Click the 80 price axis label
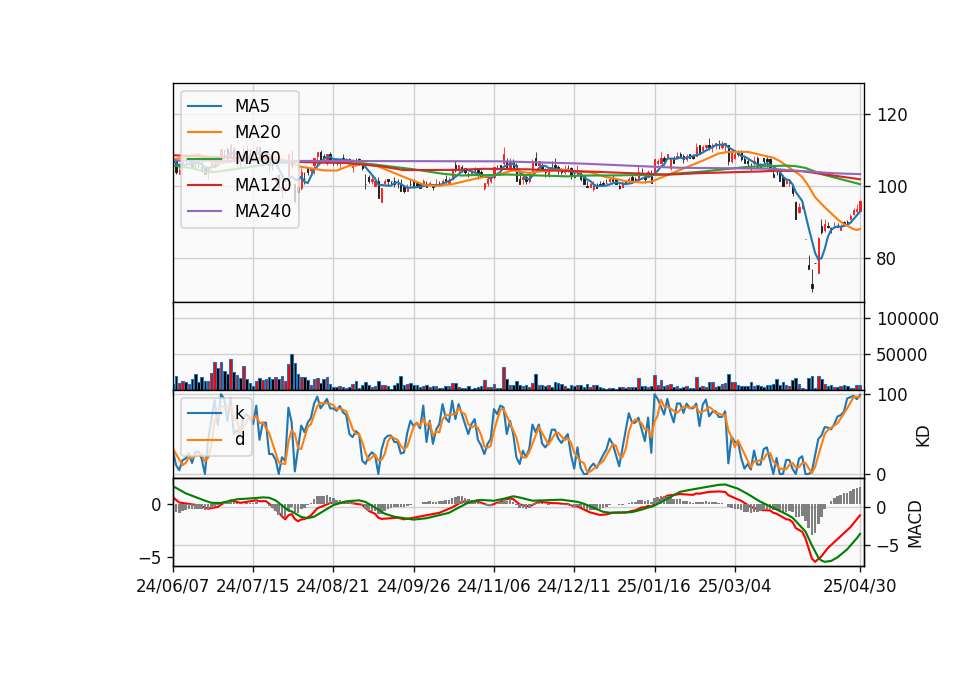The height and width of the screenshot is (690, 960). pos(887,259)
